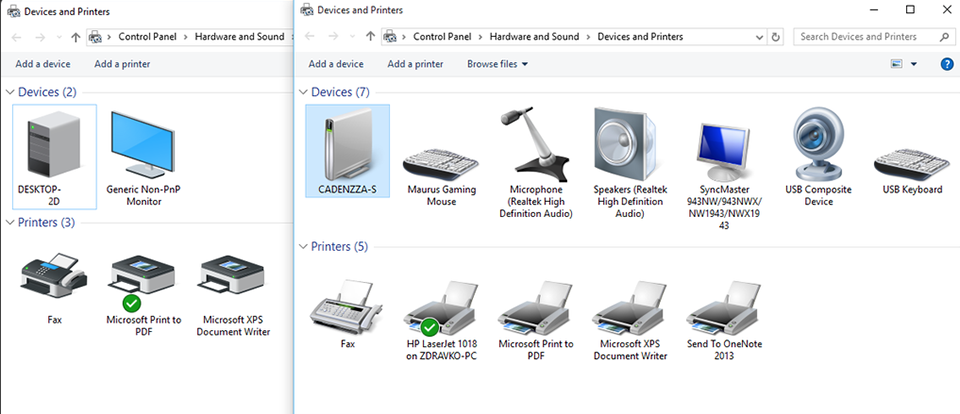Click Add a device in left window
Viewport: 960px width, 414px height.
tap(43, 64)
